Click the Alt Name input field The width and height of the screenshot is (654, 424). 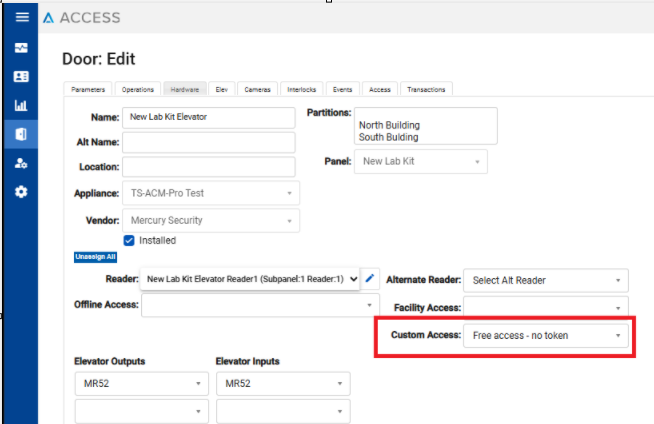click(x=209, y=143)
